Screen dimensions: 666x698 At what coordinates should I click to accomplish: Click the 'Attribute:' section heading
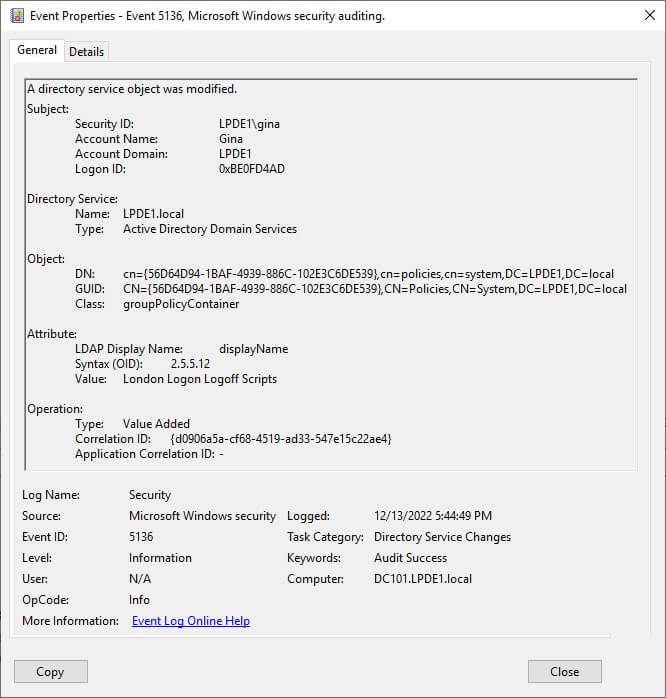[x=52, y=334]
